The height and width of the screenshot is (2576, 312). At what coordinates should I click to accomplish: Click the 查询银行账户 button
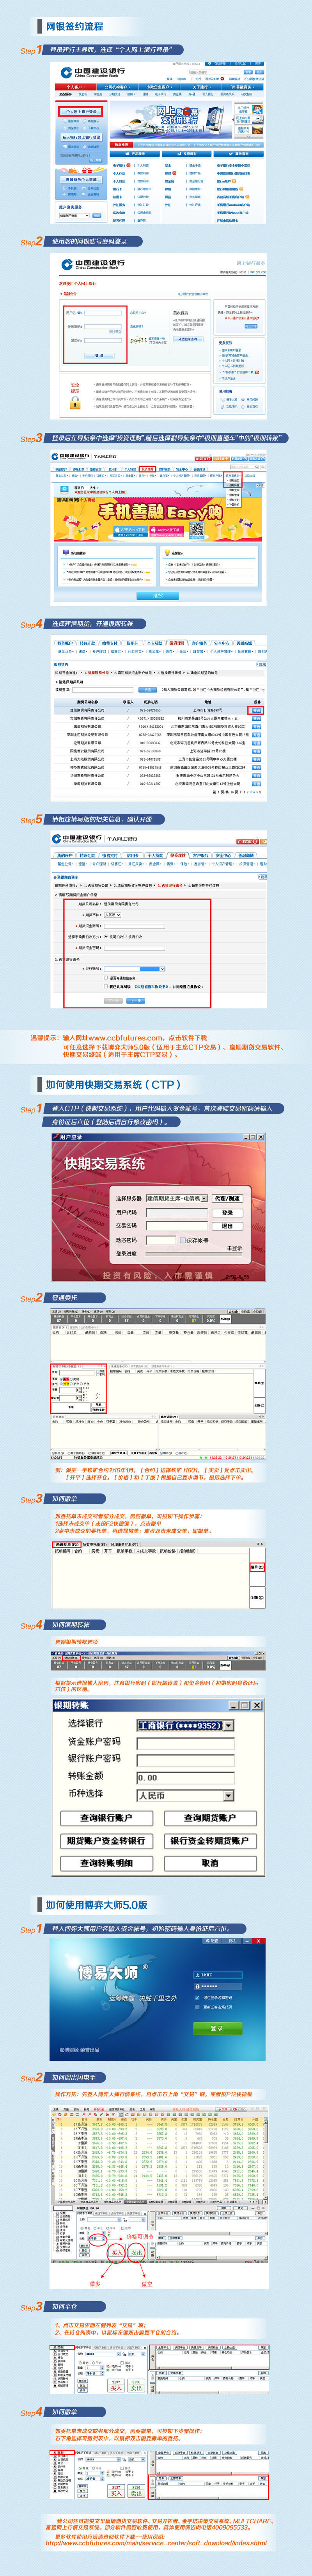(106, 1818)
